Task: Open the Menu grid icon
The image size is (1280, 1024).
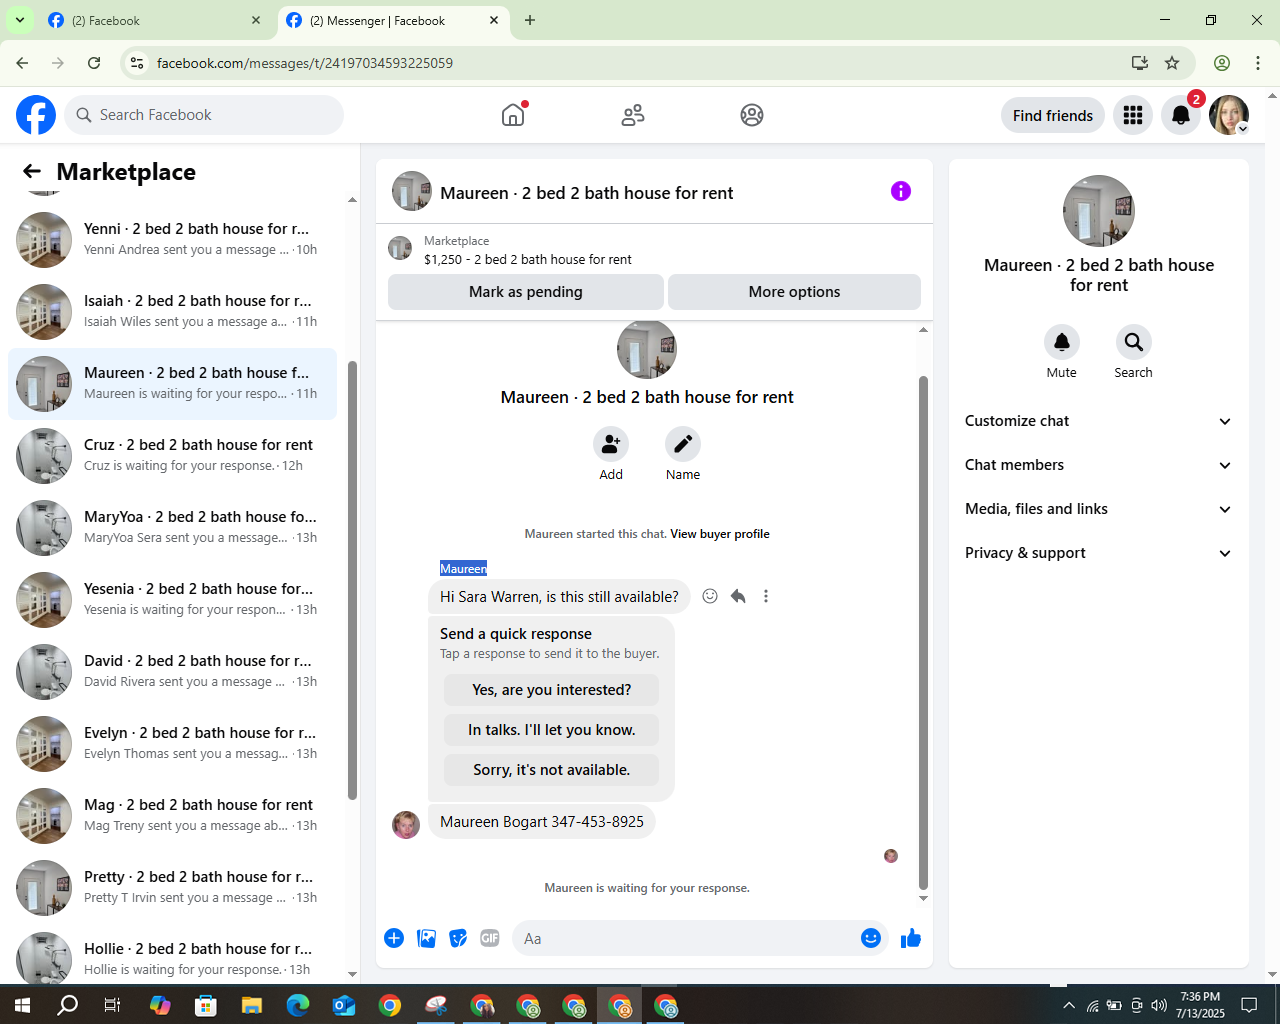Action: (x=1133, y=115)
